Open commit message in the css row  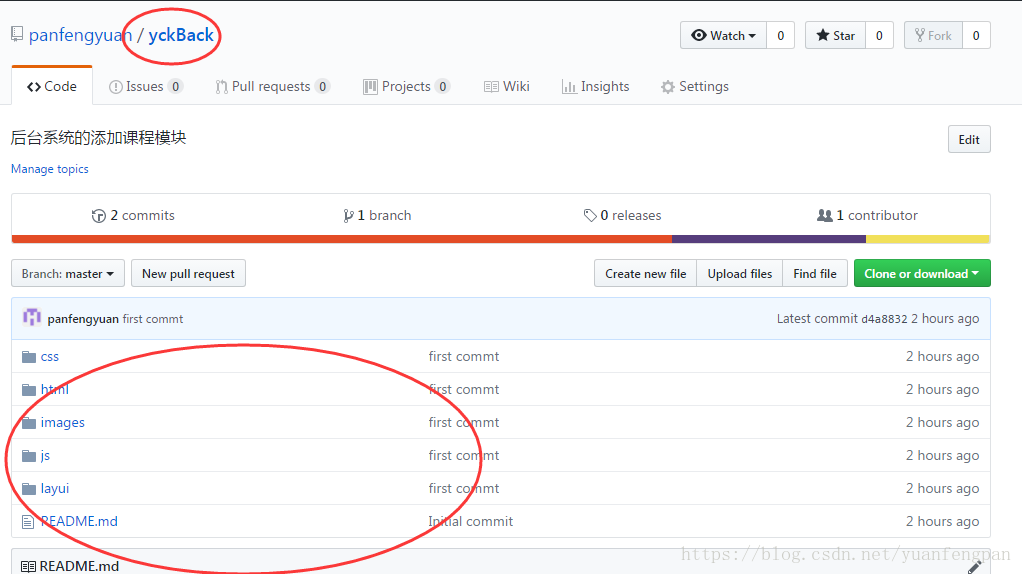click(x=463, y=356)
